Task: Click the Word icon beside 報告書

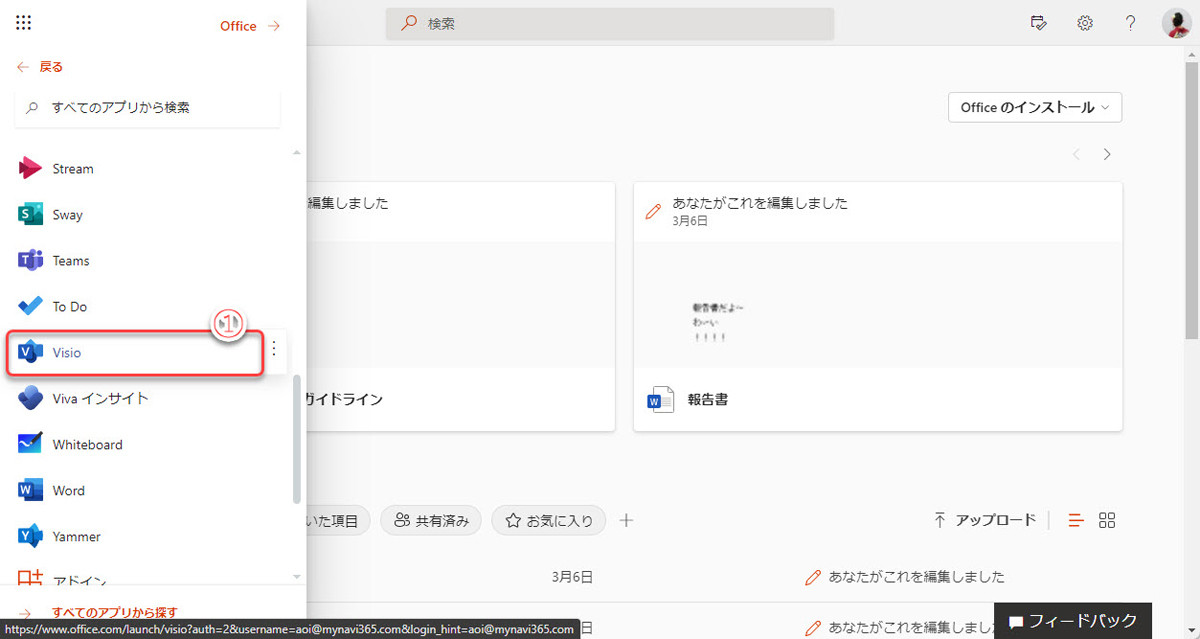Action: coord(660,400)
